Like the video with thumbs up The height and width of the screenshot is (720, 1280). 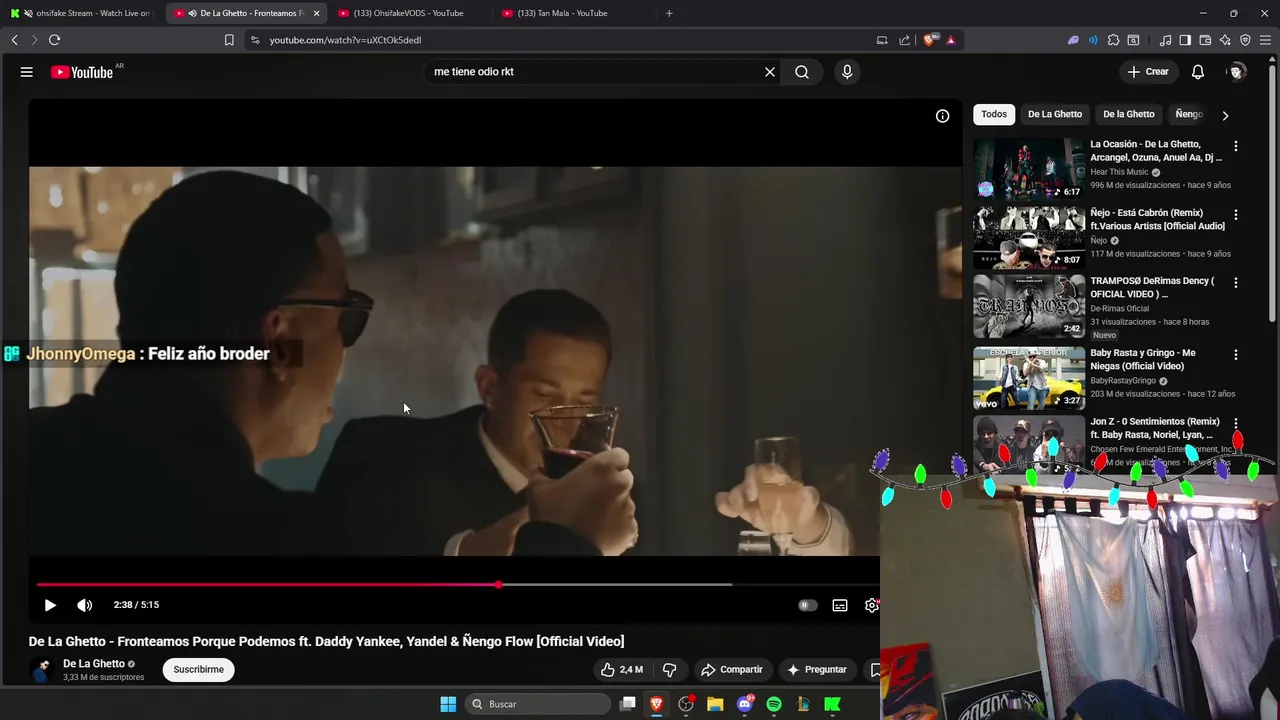point(621,670)
